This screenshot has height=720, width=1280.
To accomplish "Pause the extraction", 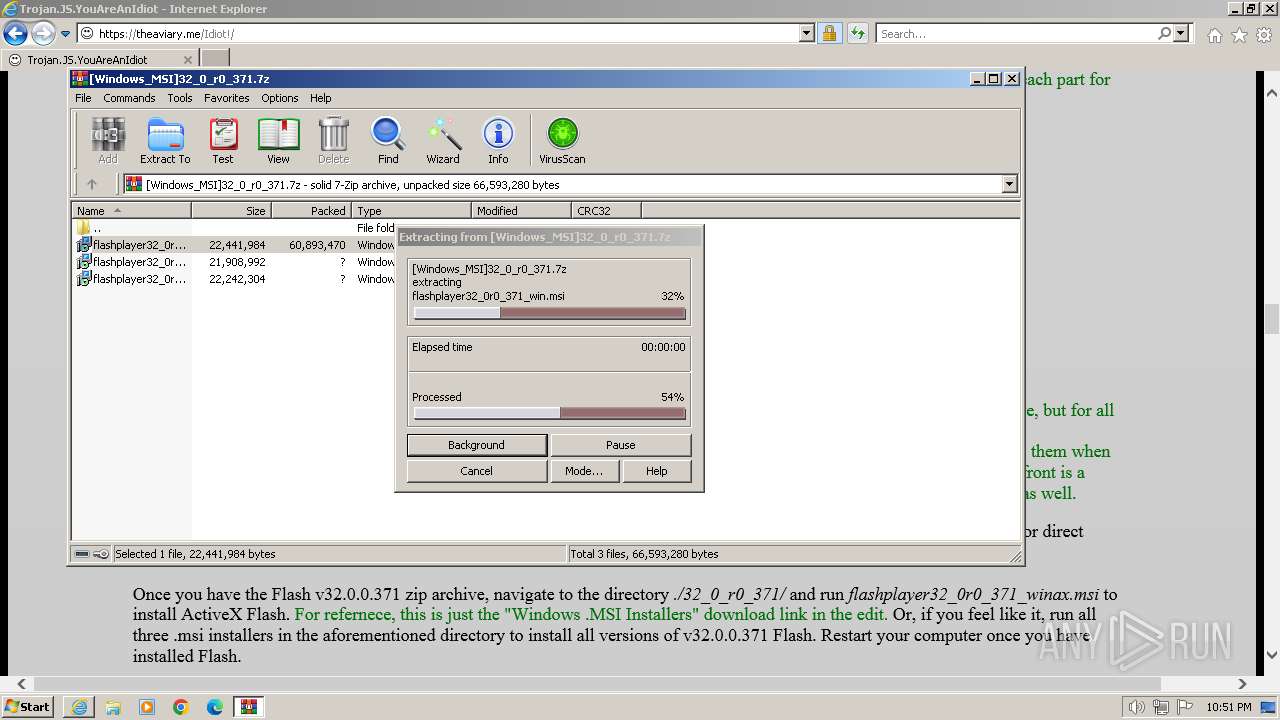I will point(620,445).
